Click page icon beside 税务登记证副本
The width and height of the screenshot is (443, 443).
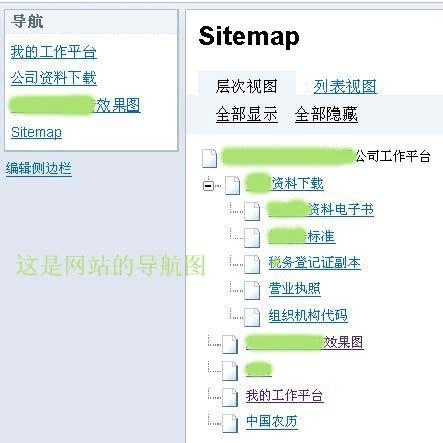tap(252, 264)
